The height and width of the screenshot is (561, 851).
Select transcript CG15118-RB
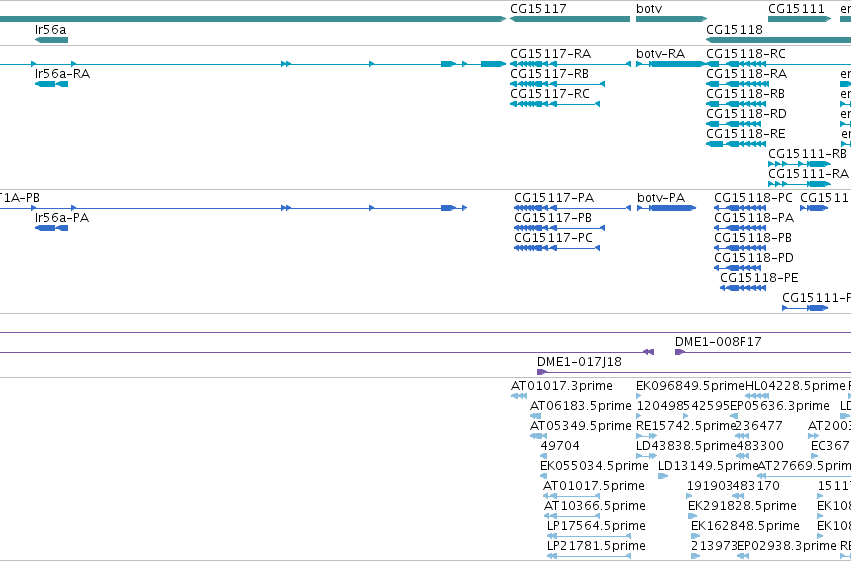745,94
